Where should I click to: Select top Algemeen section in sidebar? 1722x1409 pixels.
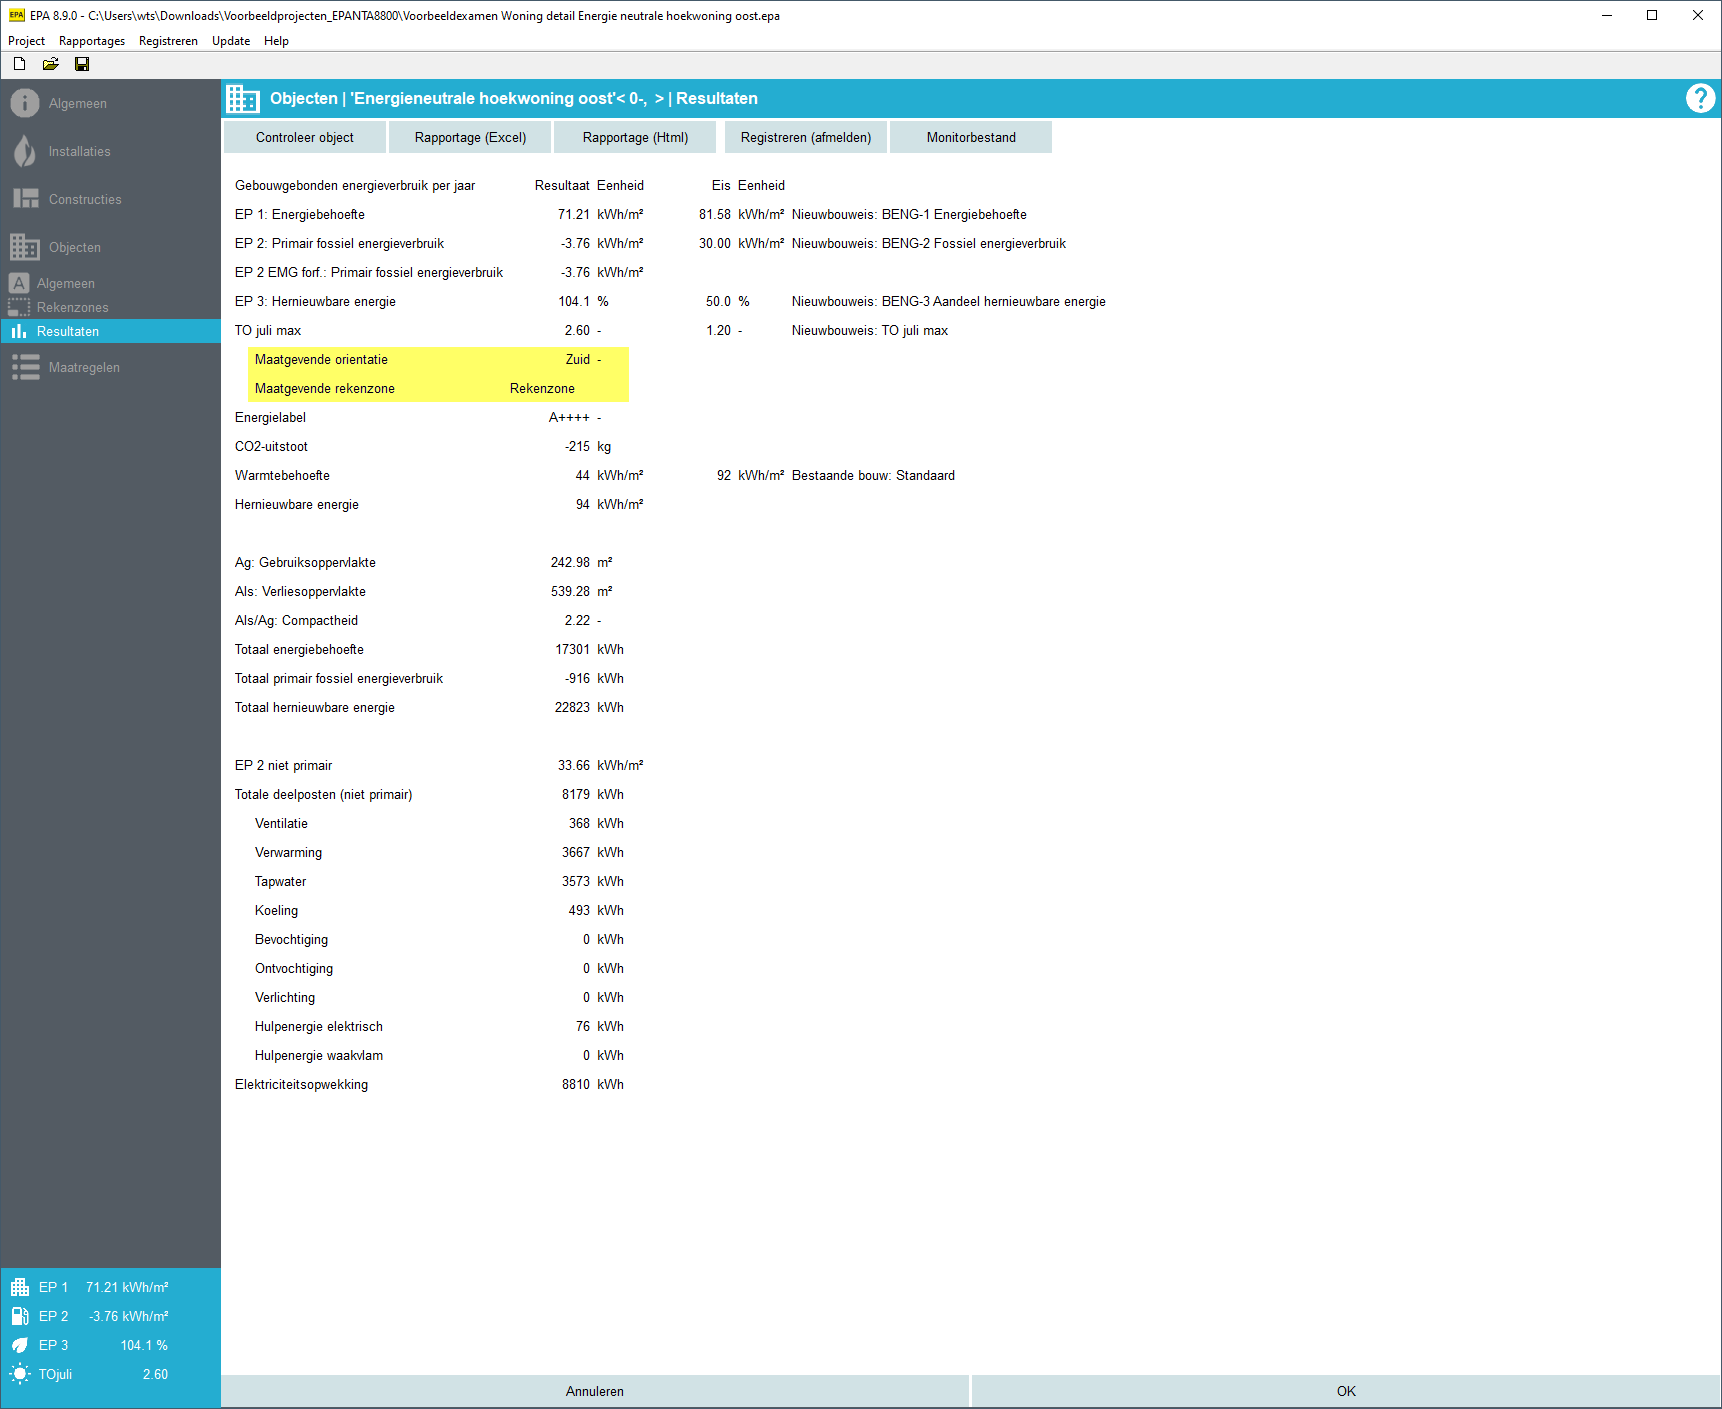tap(78, 103)
